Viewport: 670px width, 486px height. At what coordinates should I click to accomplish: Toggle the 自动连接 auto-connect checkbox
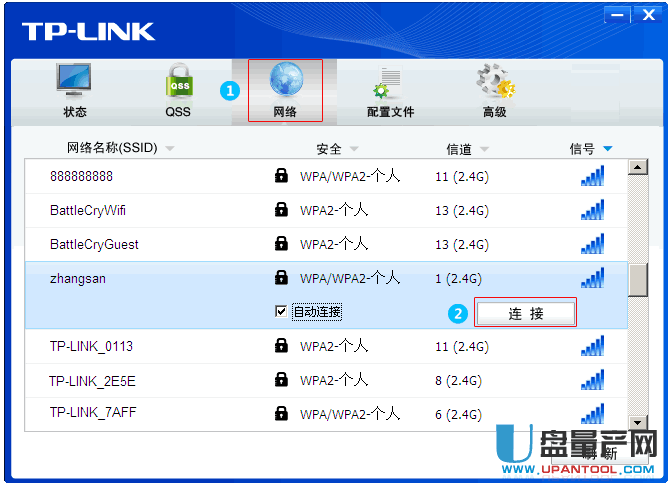[281, 312]
